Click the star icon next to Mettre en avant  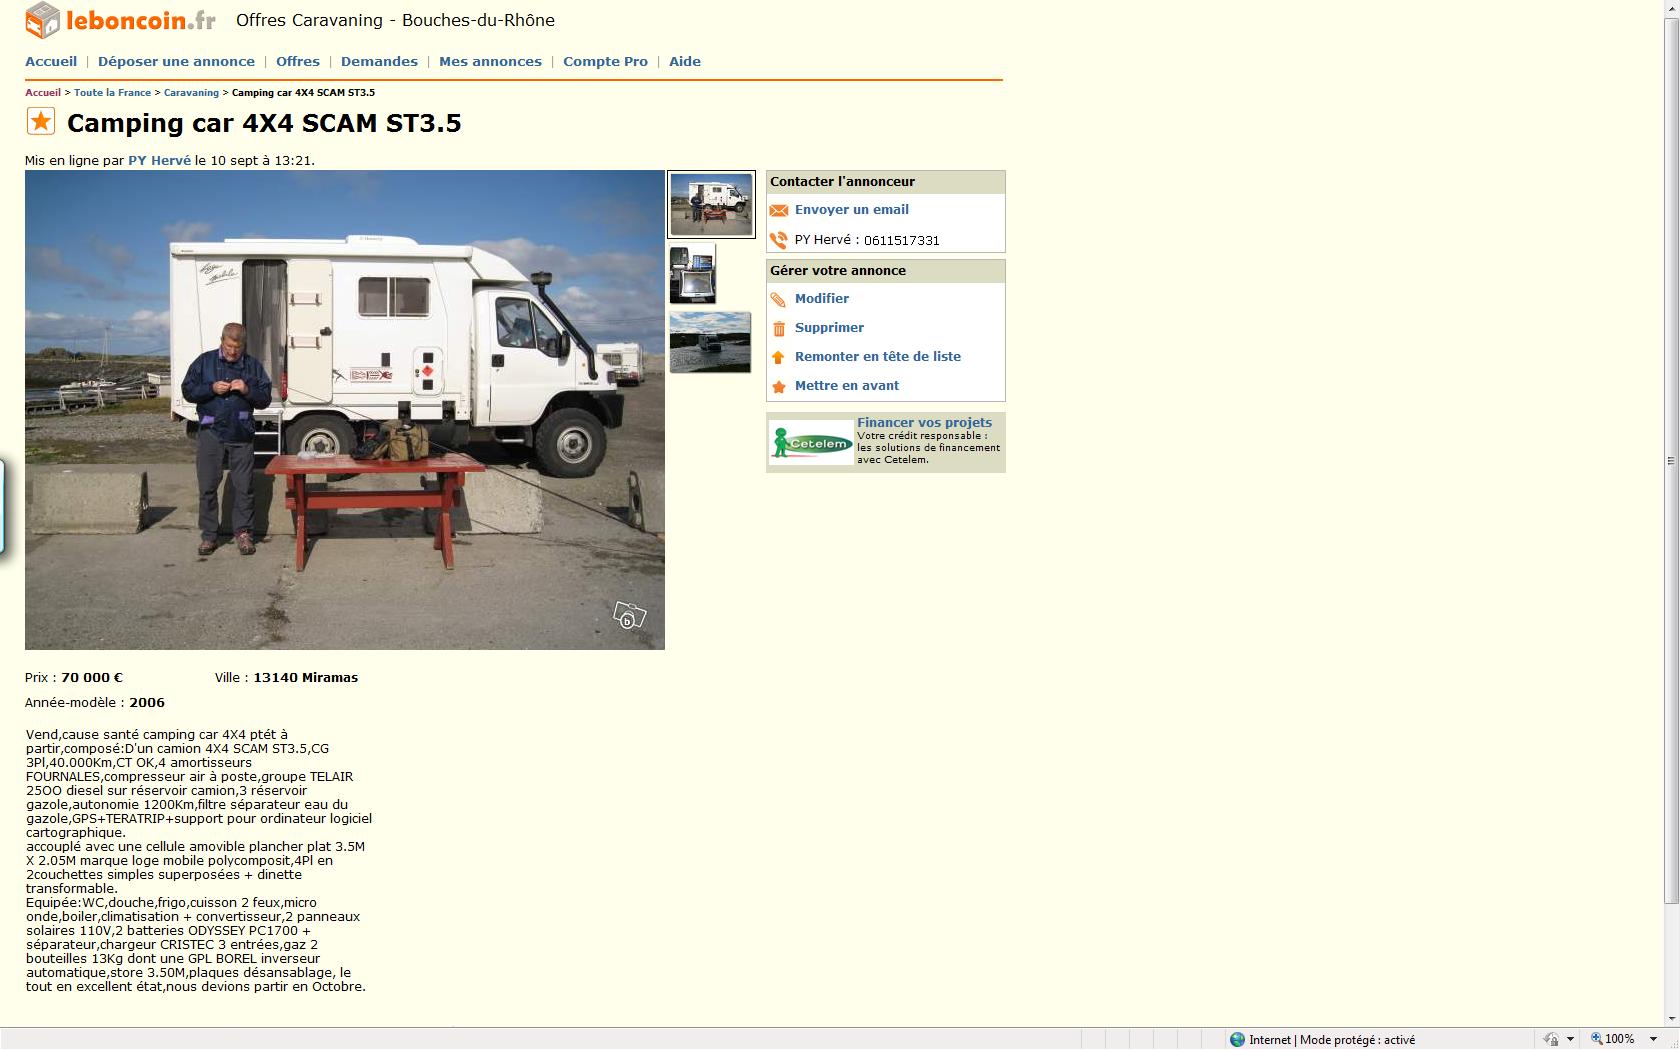pyautogui.click(x=779, y=386)
